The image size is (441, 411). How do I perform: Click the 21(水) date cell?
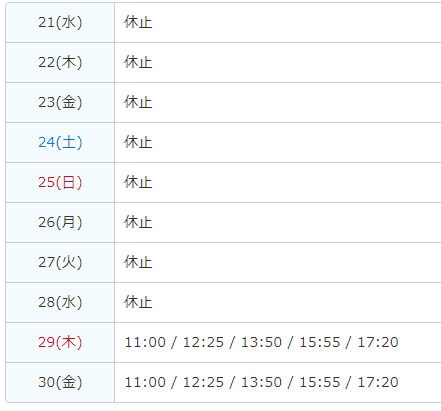click(x=60, y=23)
